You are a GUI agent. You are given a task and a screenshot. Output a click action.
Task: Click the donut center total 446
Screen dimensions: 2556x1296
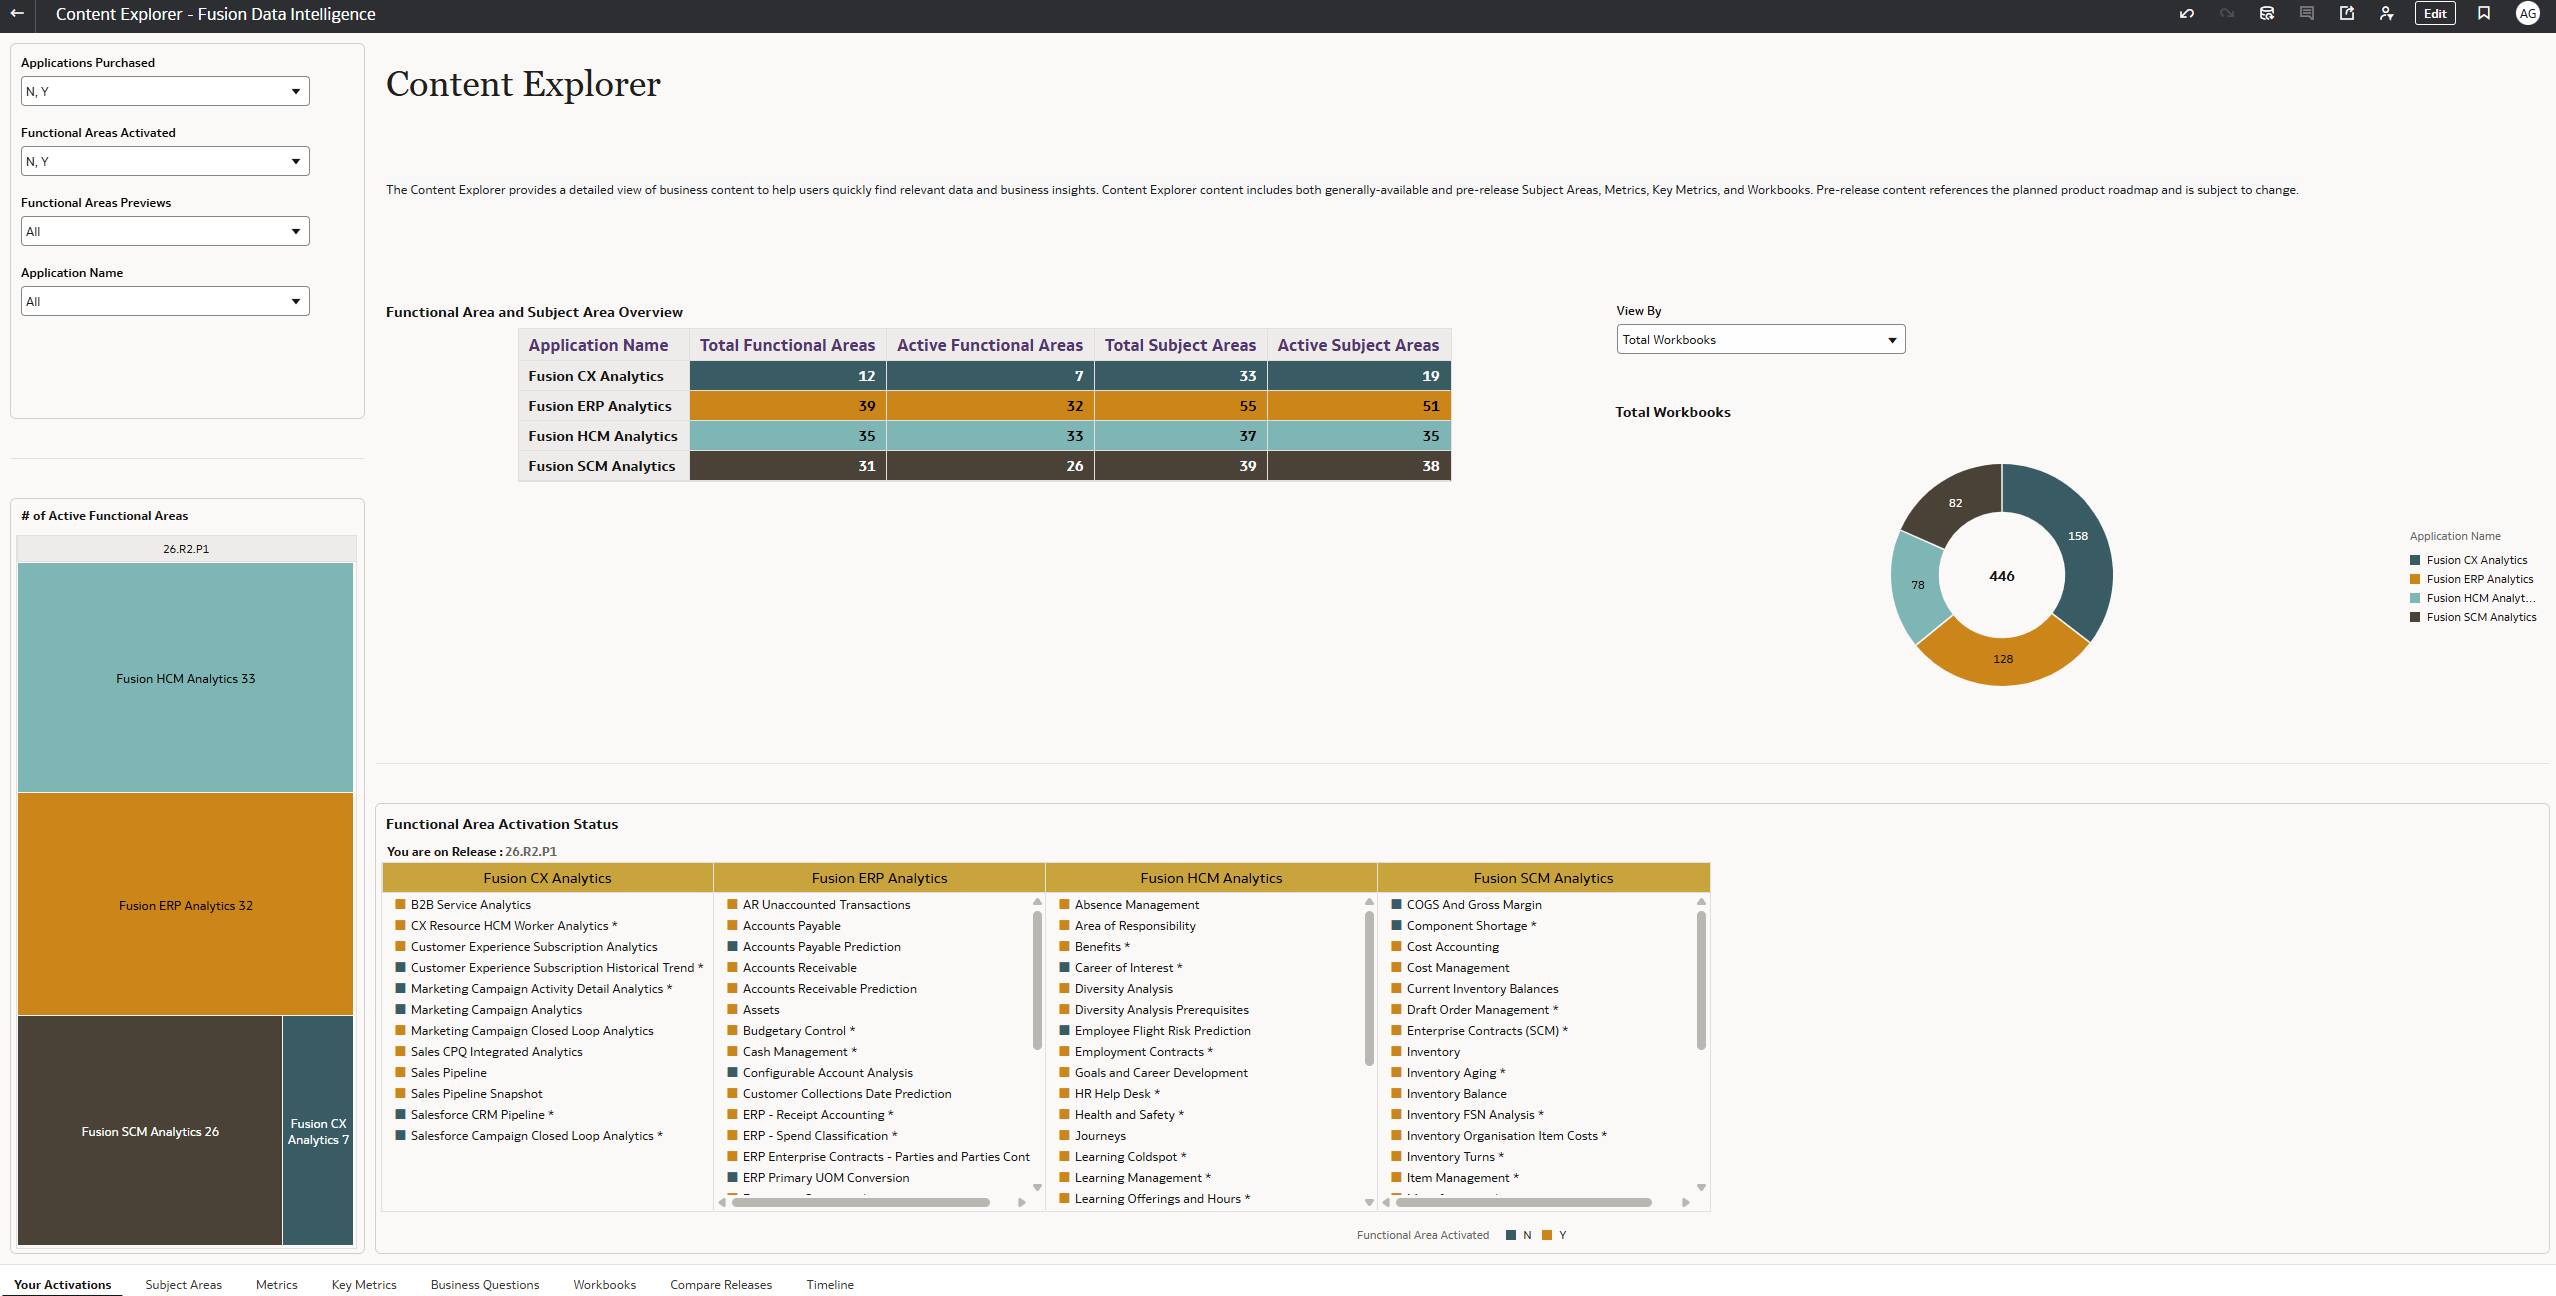pyautogui.click(x=2002, y=576)
